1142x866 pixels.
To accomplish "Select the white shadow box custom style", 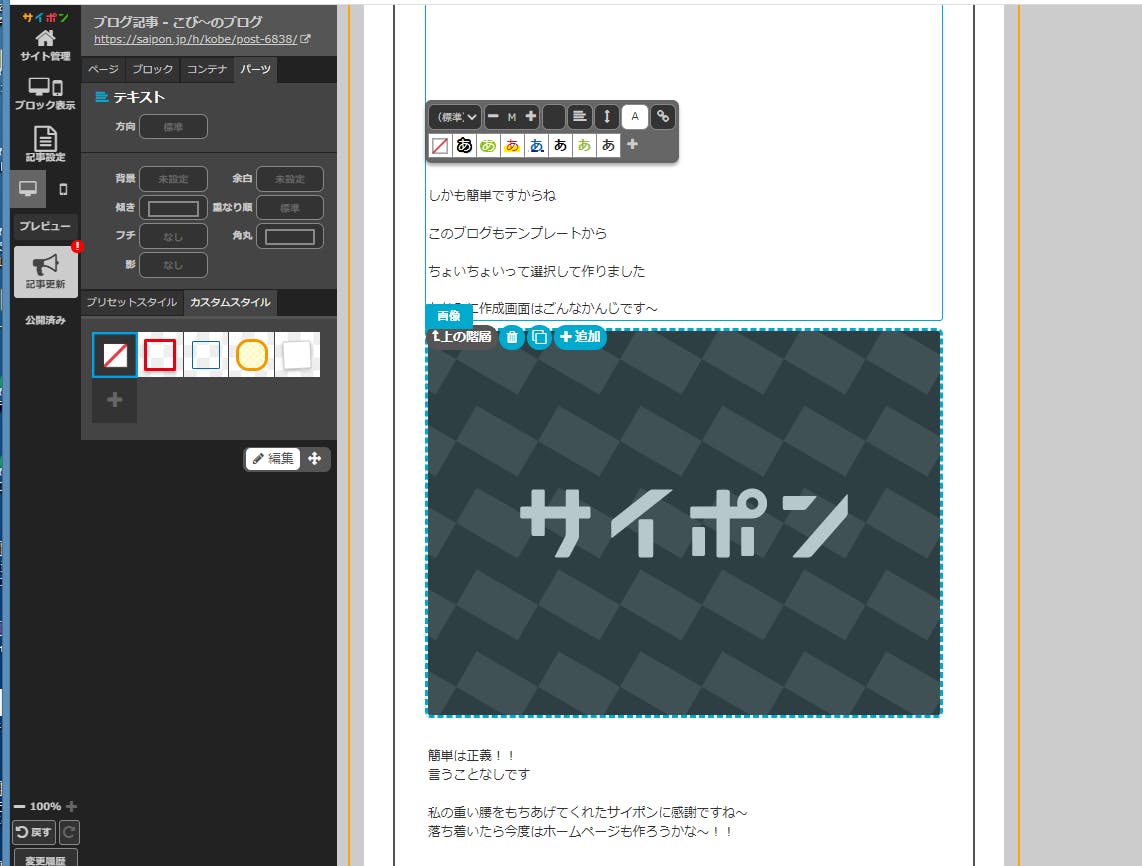I will (x=297, y=355).
